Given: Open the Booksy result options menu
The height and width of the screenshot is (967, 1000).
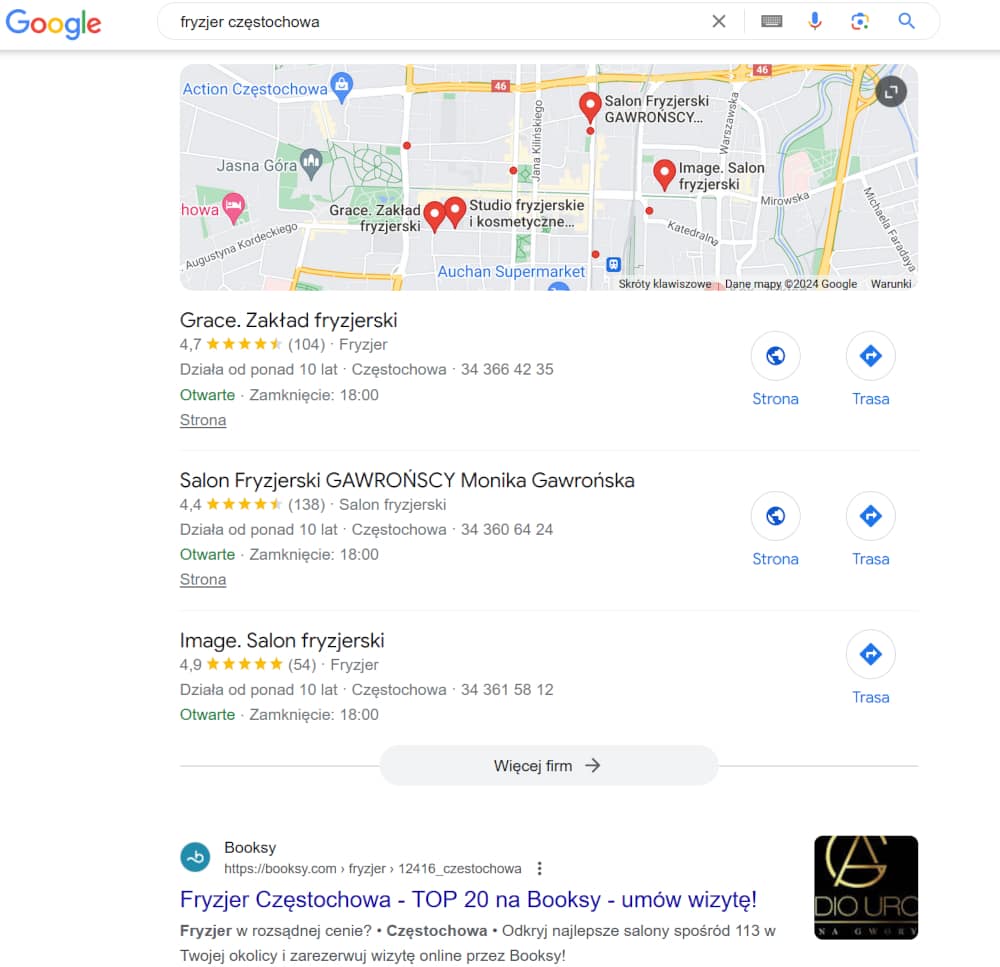Looking at the screenshot, I should pos(540,868).
